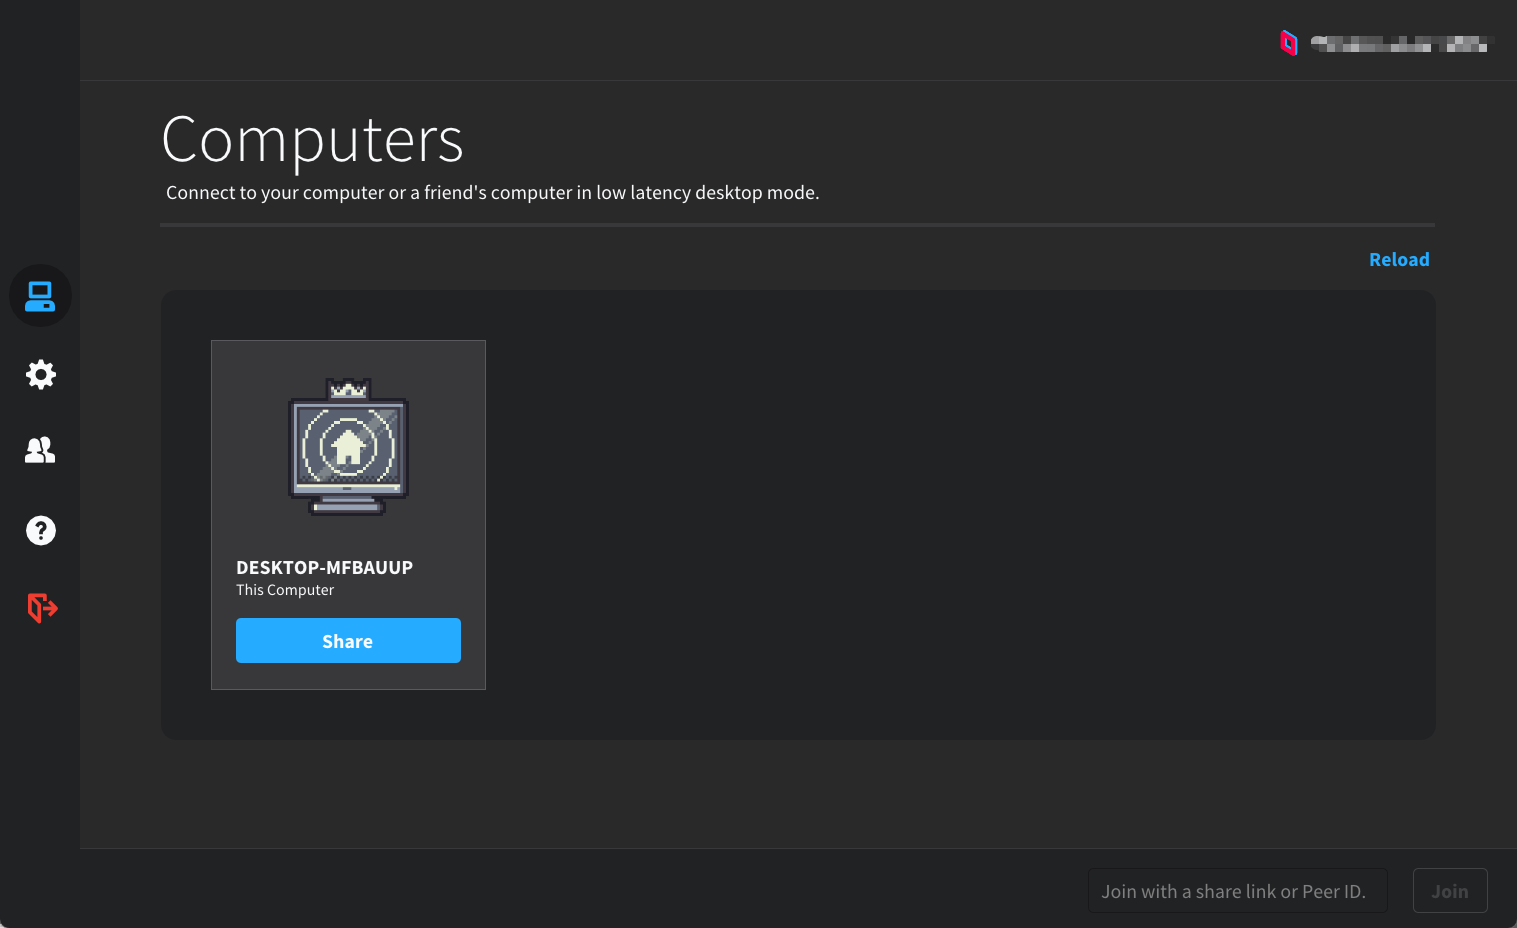Click the DESKTOP-MFBAUUP computer name
1517x928 pixels.
[x=324, y=567]
